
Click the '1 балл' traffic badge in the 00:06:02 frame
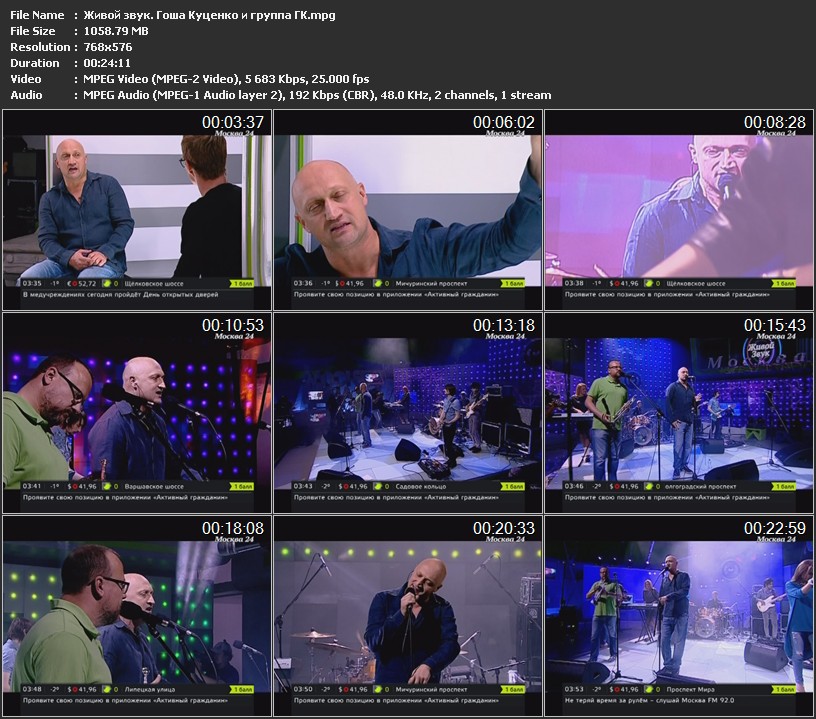[513, 283]
